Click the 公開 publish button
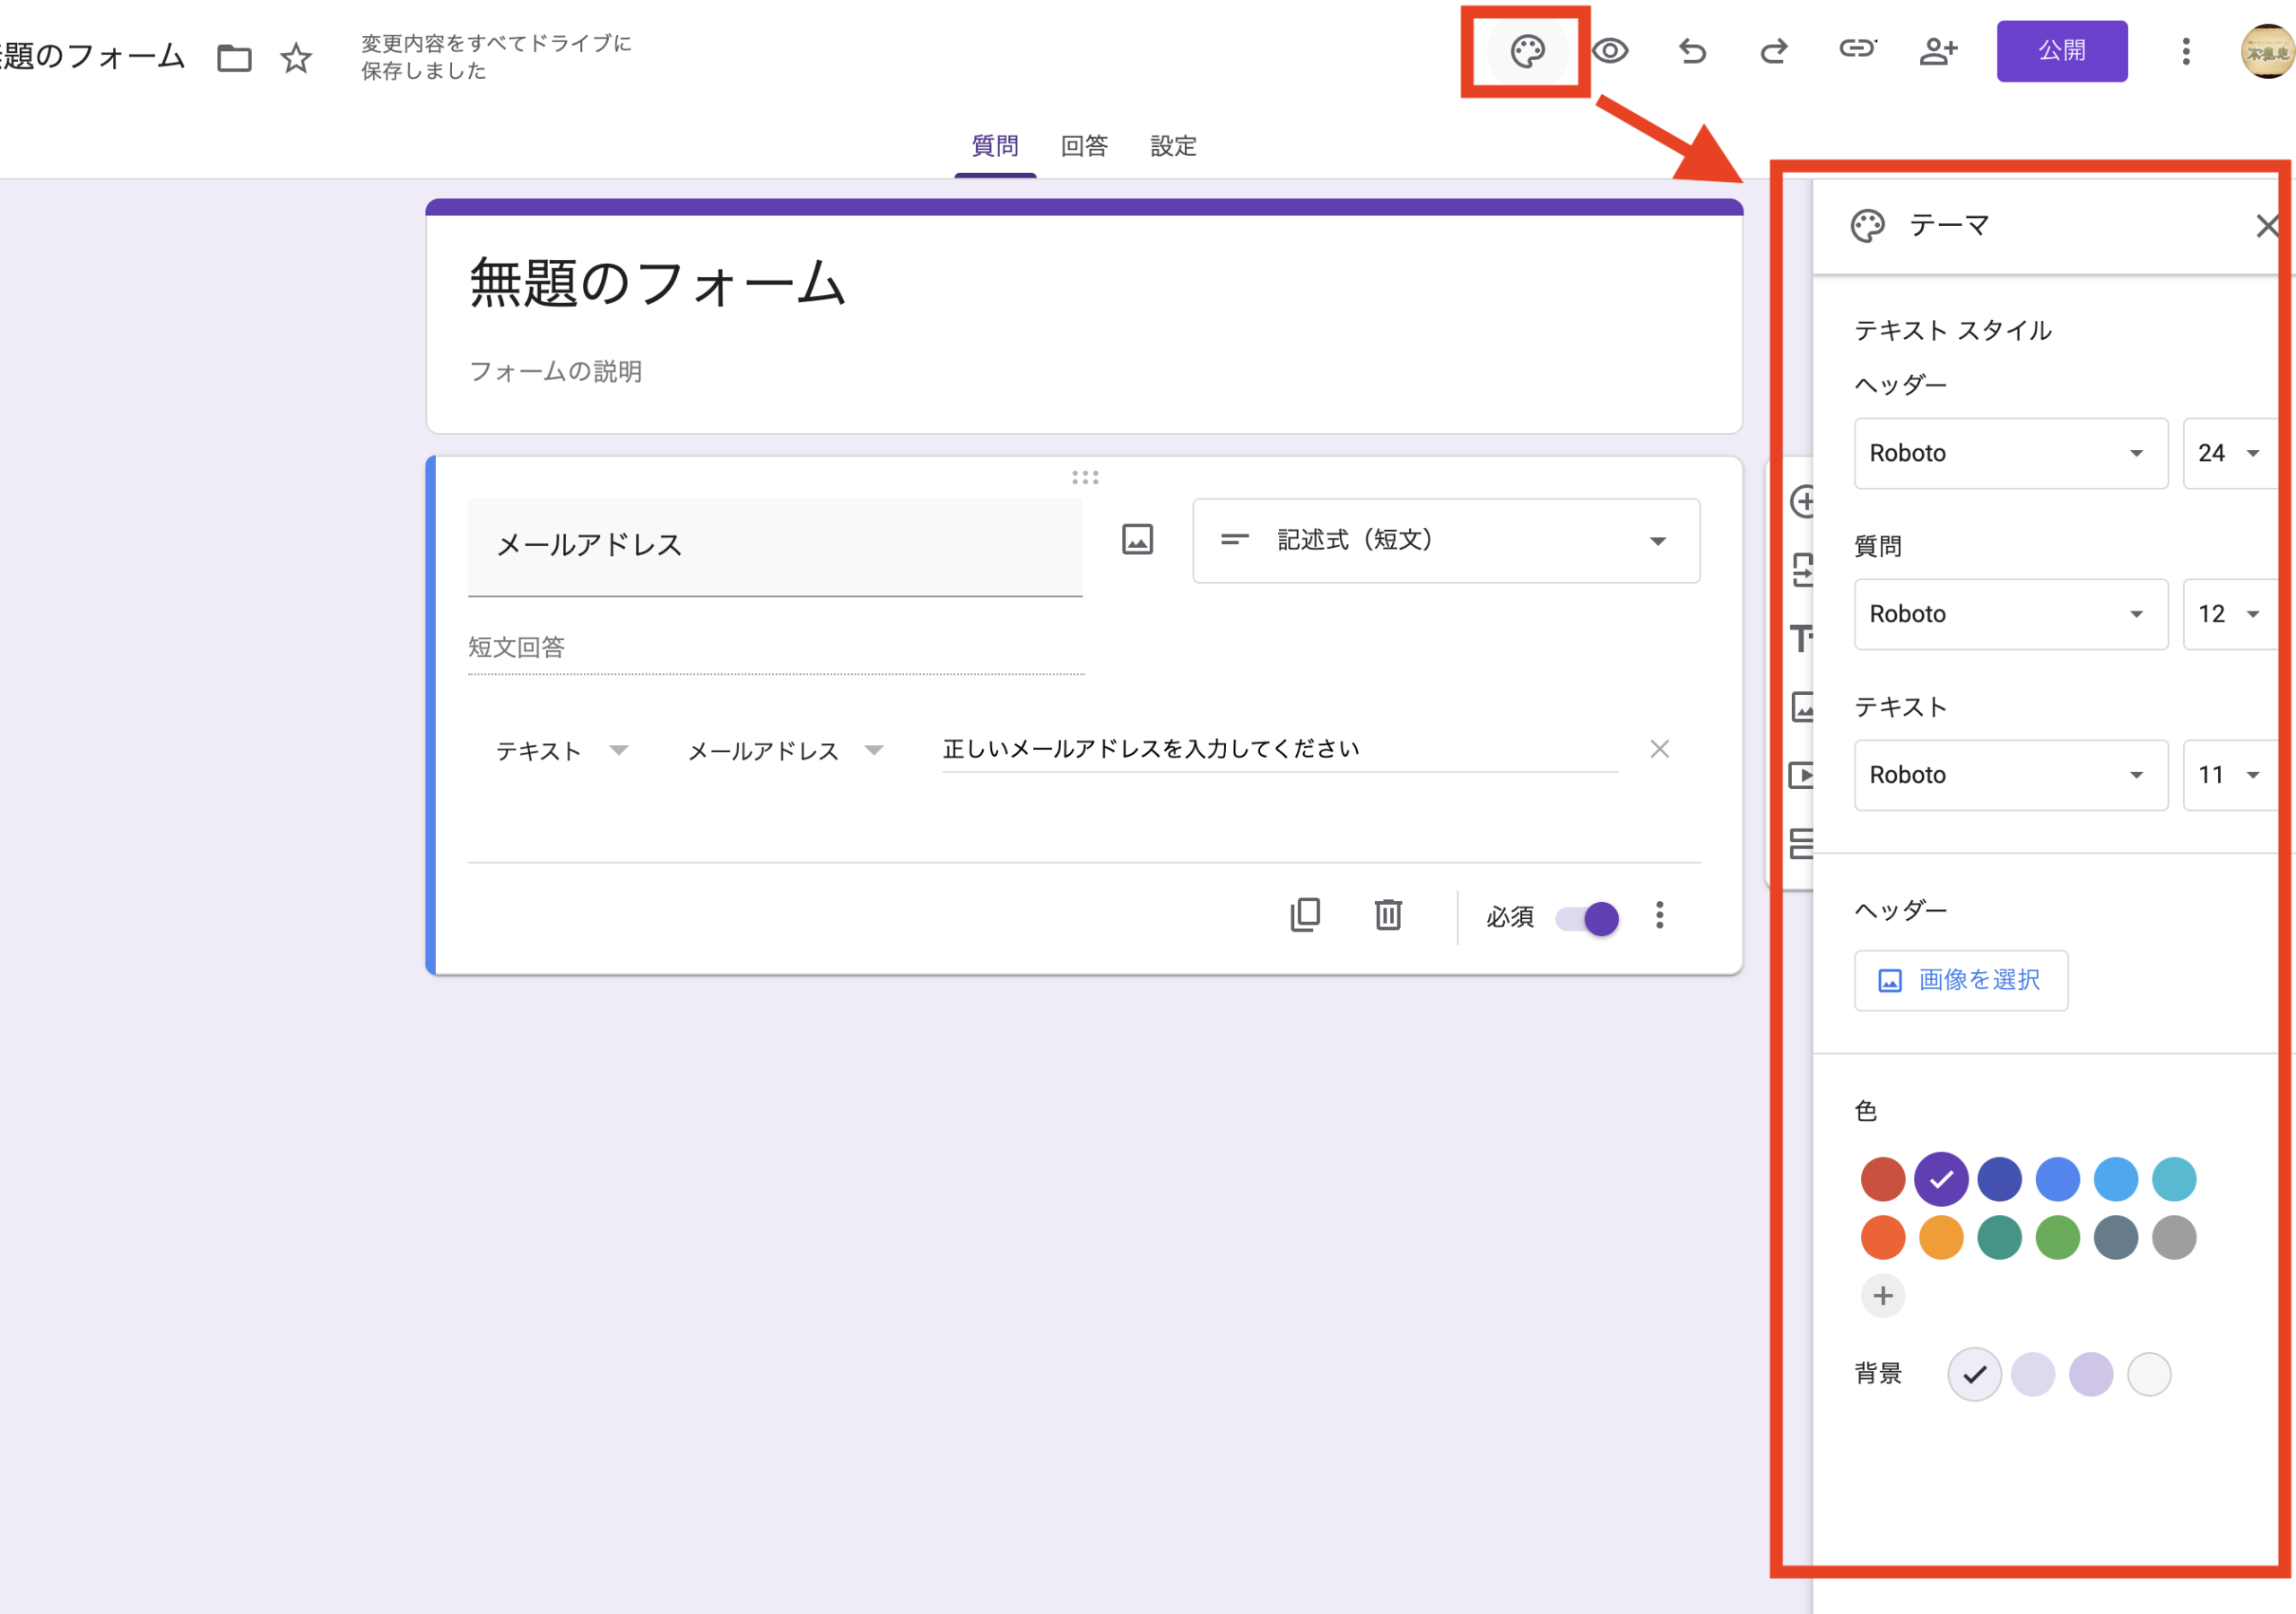This screenshot has height=1614, width=2296. pyautogui.click(x=2061, y=51)
